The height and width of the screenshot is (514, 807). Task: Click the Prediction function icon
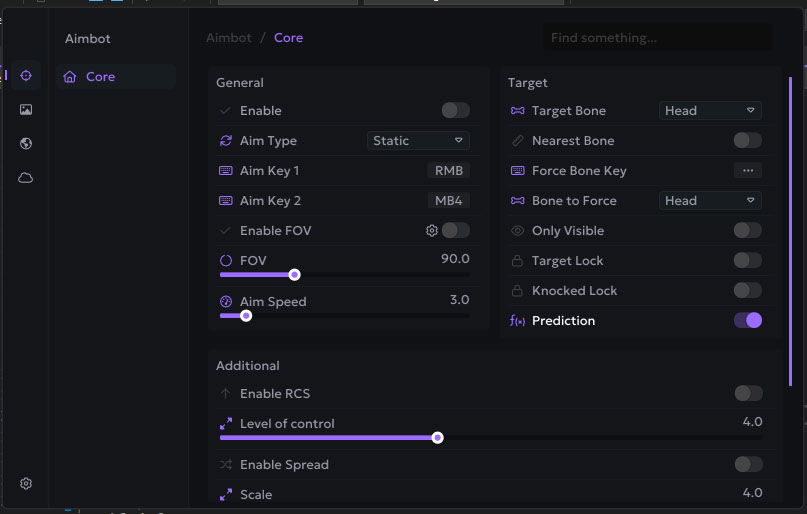[517, 321]
